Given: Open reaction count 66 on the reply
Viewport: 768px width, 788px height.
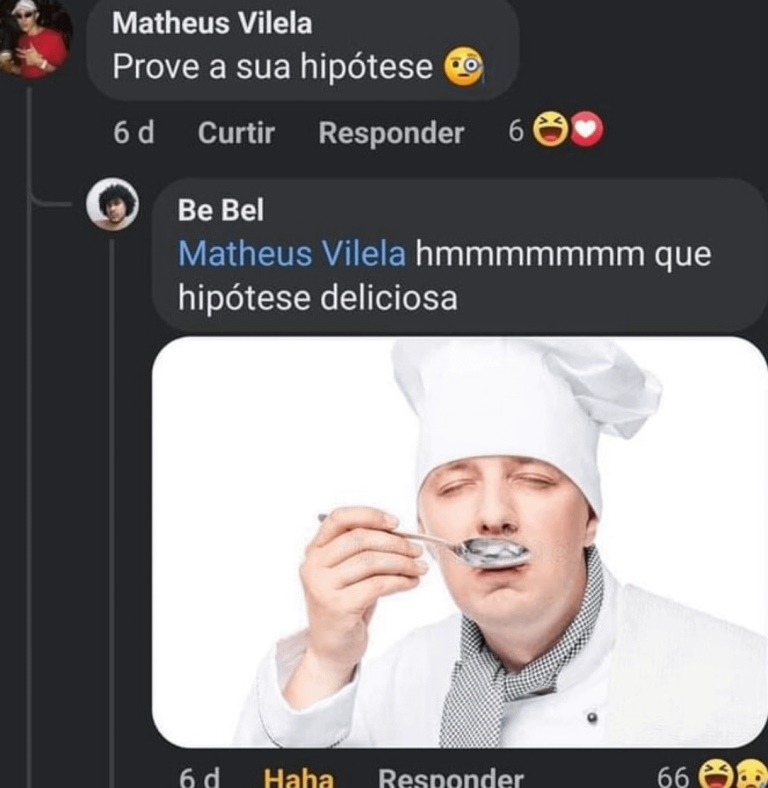Looking at the screenshot, I should point(672,776).
